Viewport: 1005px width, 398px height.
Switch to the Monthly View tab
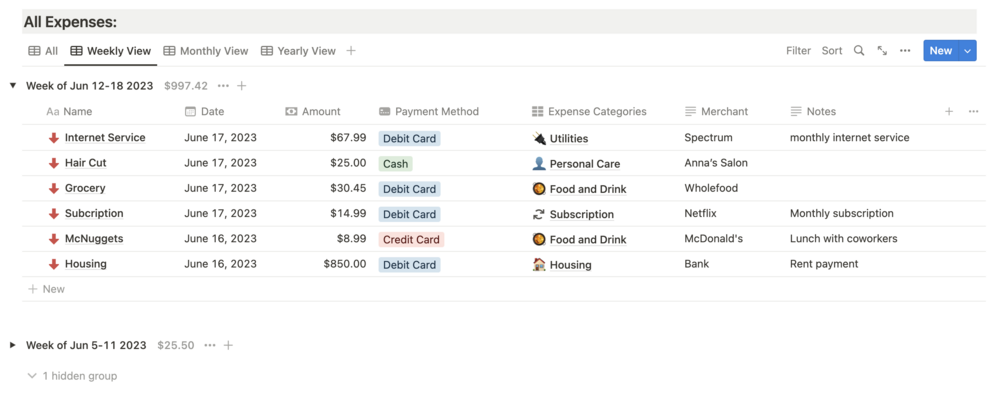206,51
